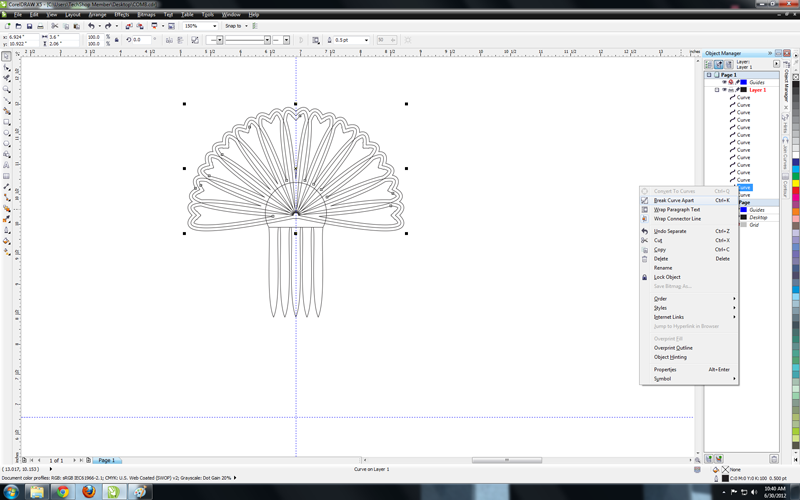Image resolution: width=800 pixels, height=500 pixels.
Task: Open the end arrowhead dropdown
Action: 286,40
